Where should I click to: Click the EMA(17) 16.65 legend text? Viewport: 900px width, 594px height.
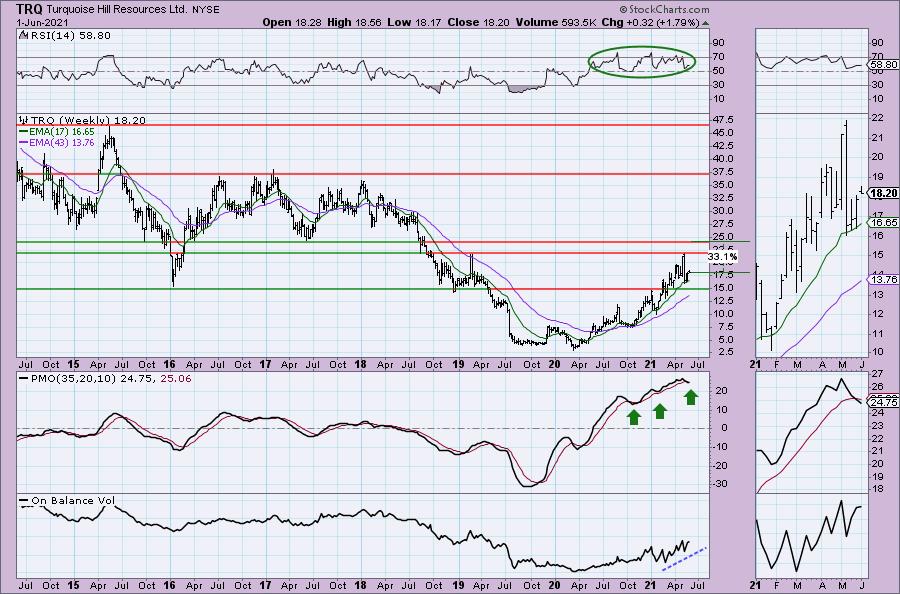(61, 131)
